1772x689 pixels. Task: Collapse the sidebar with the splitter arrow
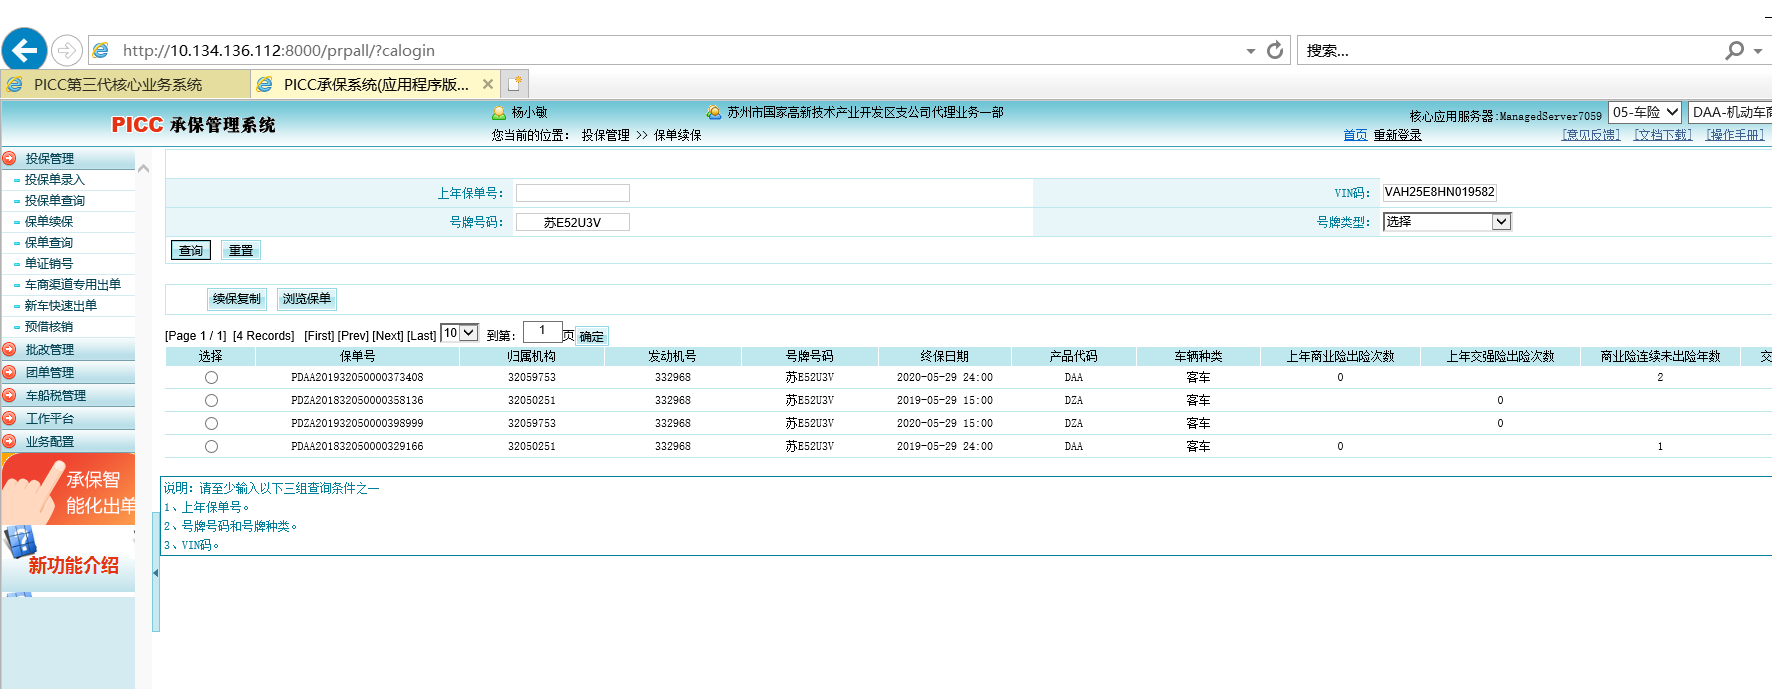point(155,573)
